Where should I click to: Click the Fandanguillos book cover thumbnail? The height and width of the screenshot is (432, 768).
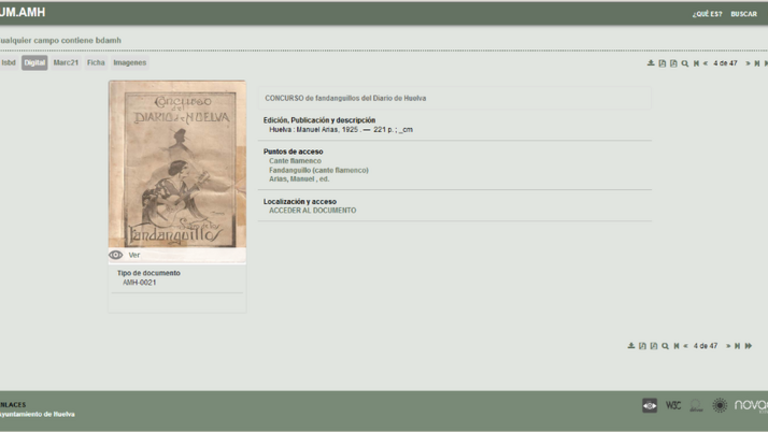click(177, 163)
